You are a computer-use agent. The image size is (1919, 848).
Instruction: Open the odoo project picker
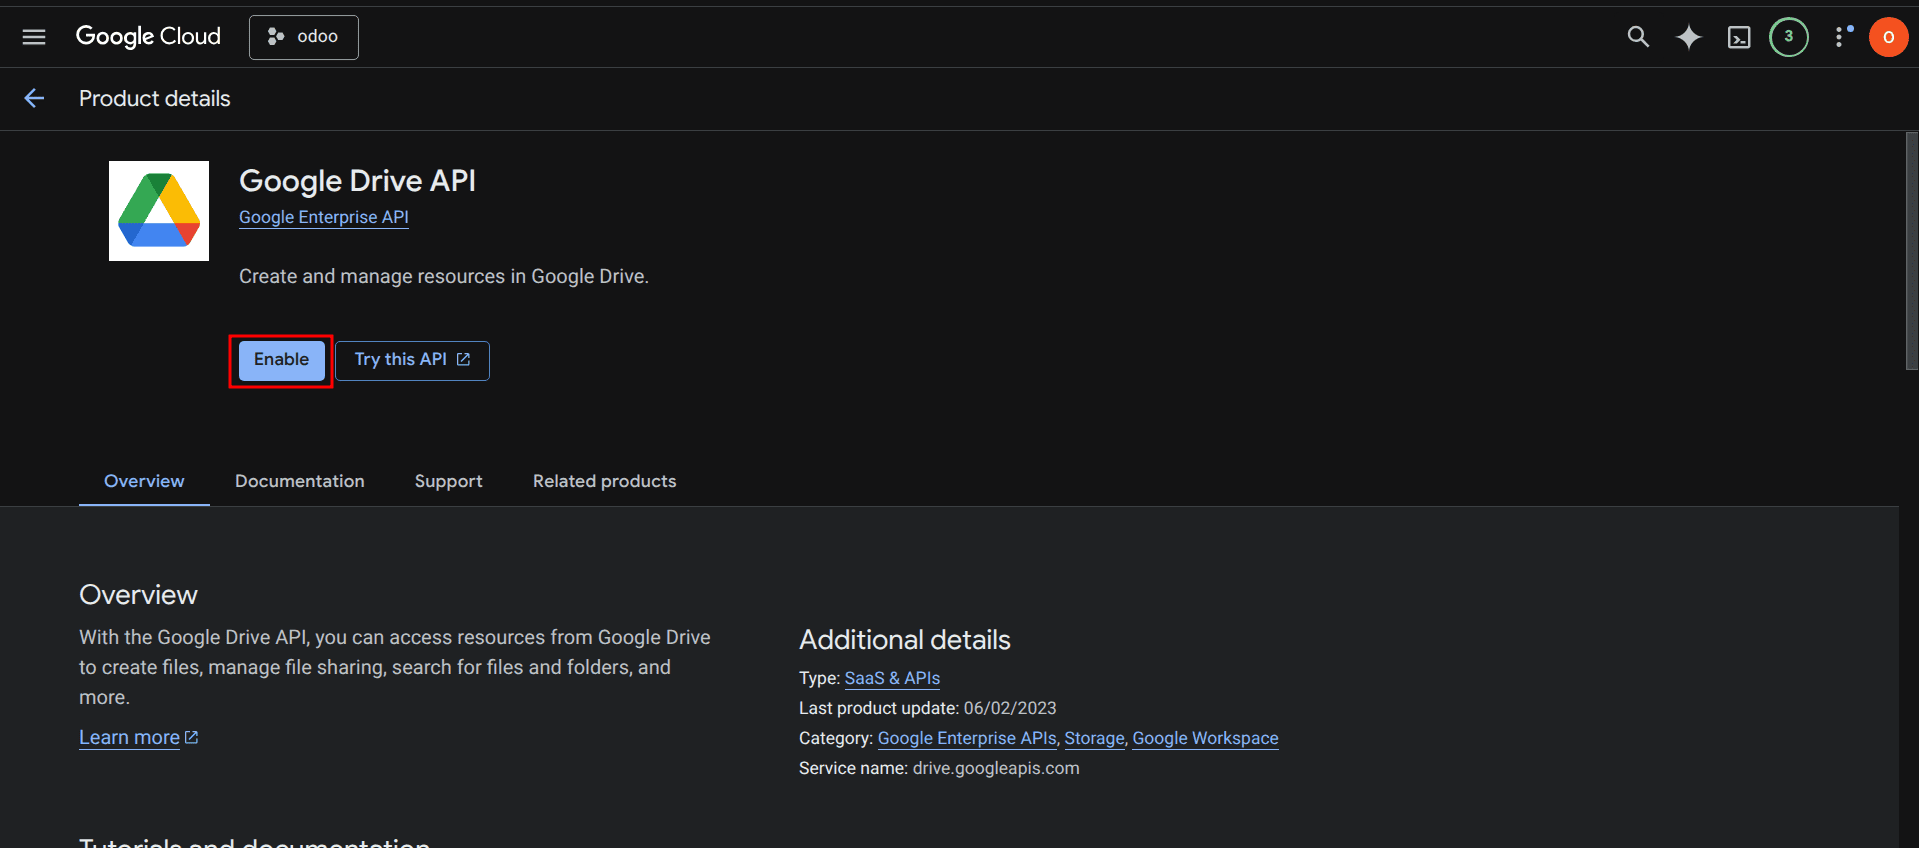pyautogui.click(x=304, y=37)
